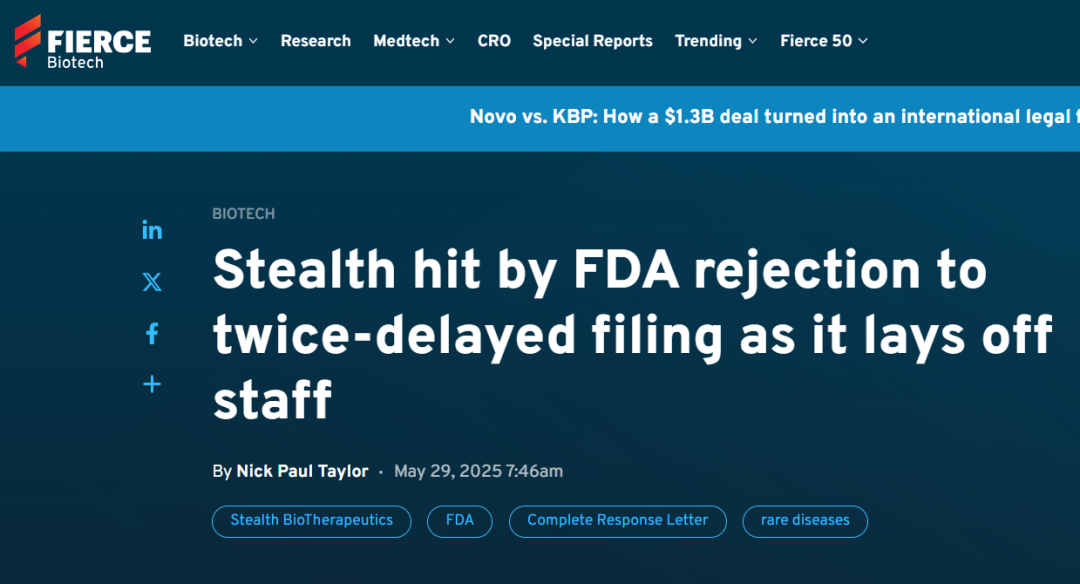Viewport: 1080px width, 584px height.
Task: Go to the Research section
Action: [x=315, y=41]
